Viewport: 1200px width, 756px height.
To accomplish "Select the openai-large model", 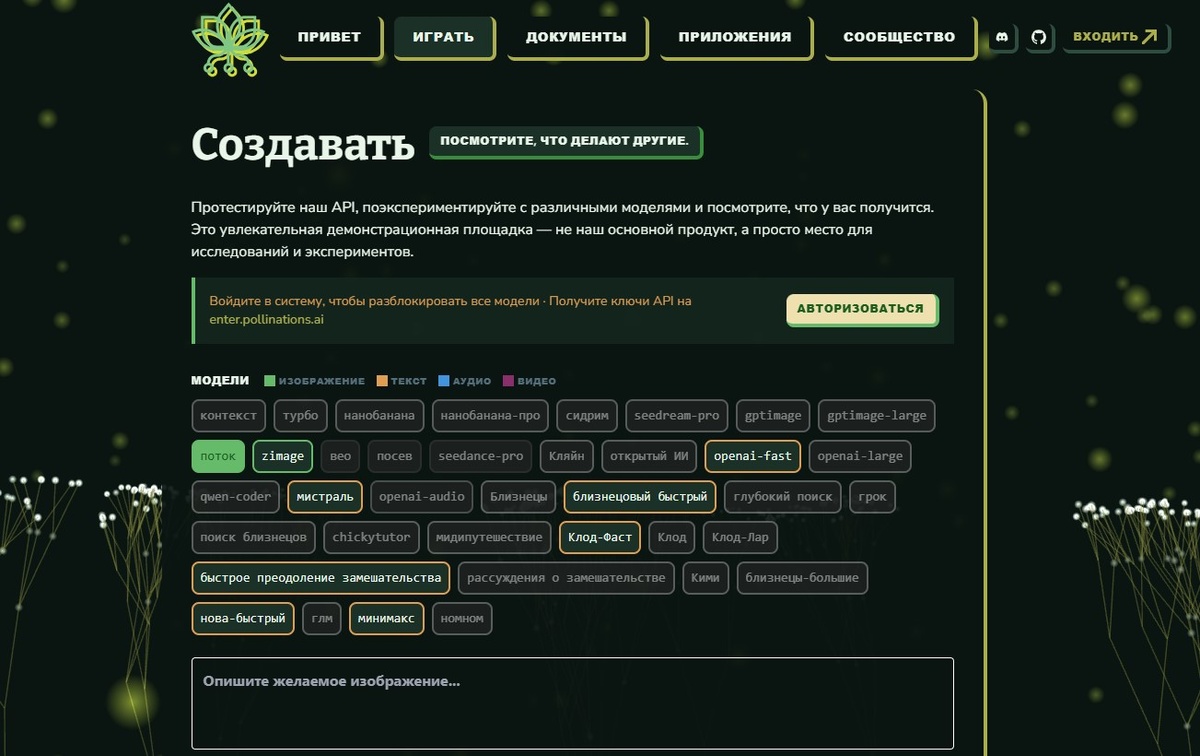I will (860, 456).
